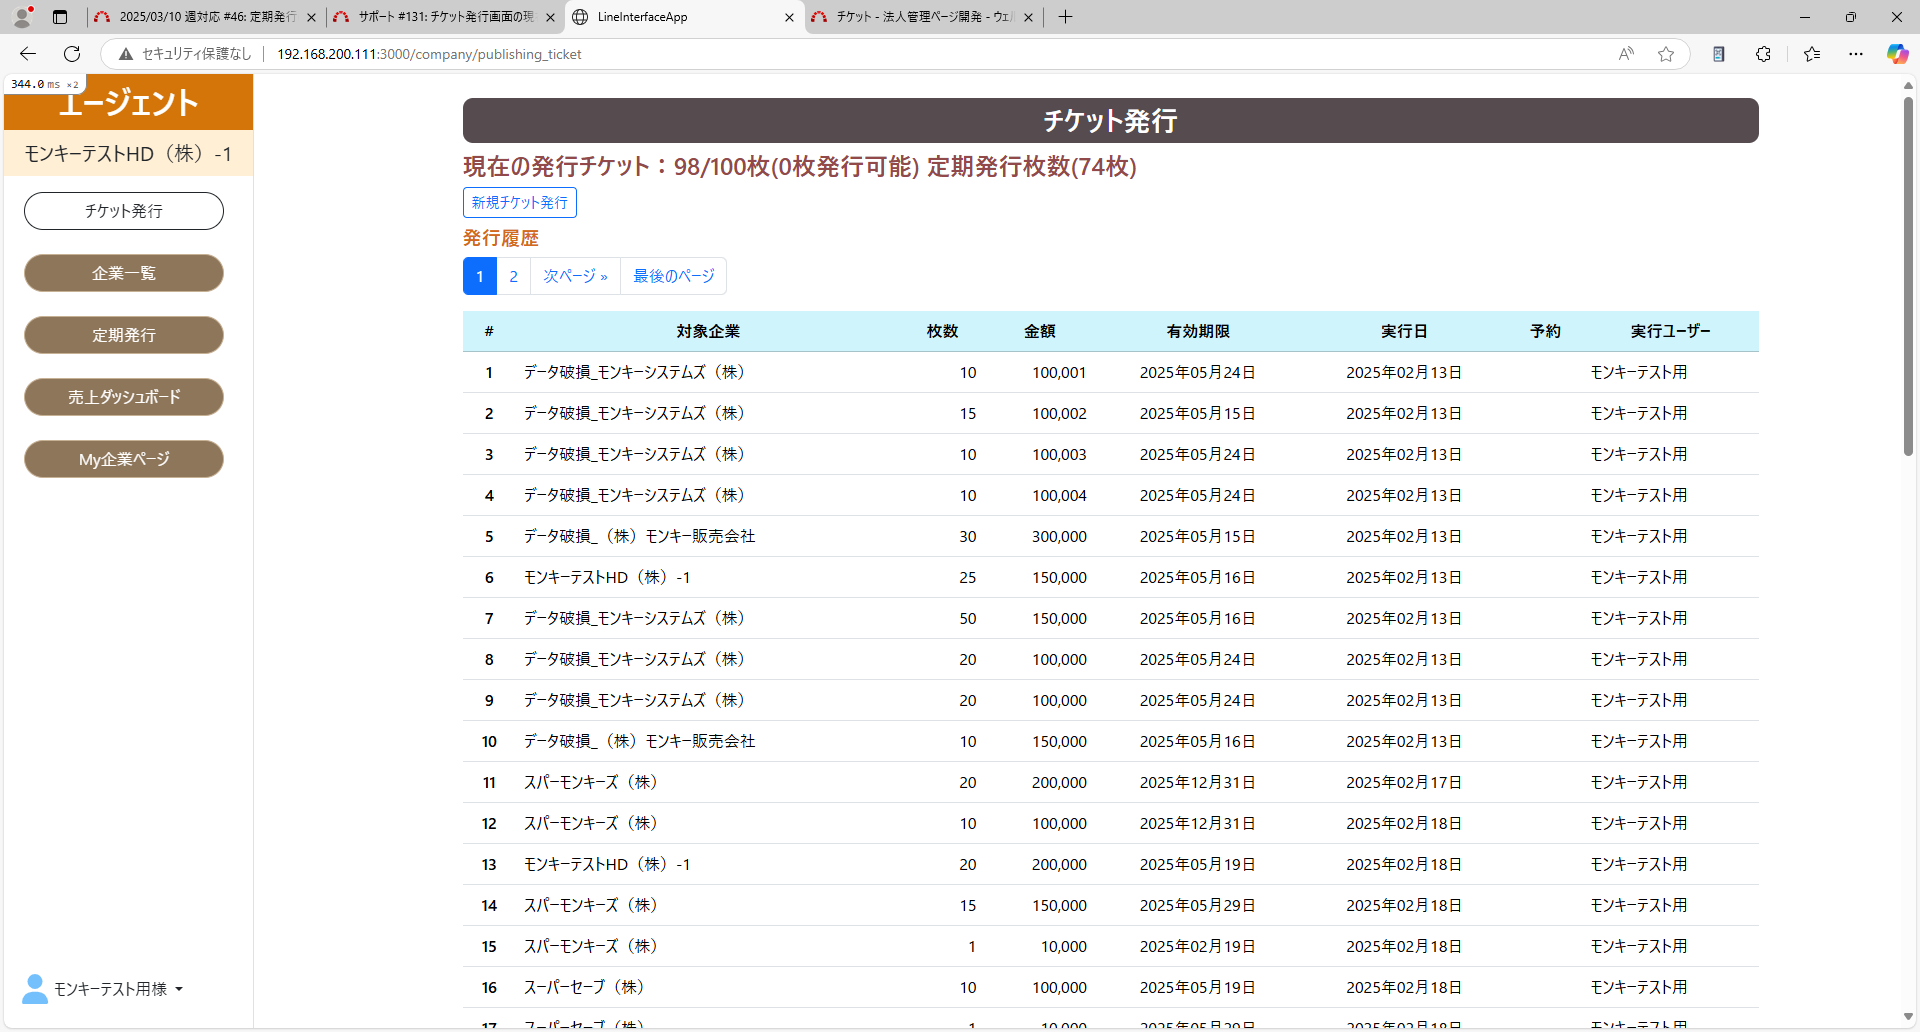The image size is (1920, 1032).
Task: Add this page to favorites
Action: [x=1666, y=54]
